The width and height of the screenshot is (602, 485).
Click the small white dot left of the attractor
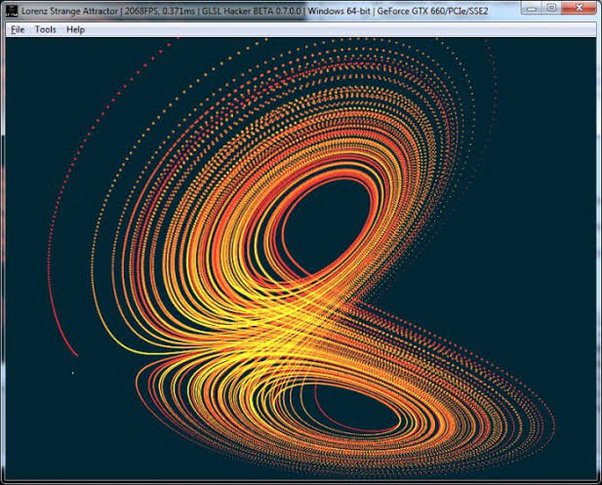(73, 372)
